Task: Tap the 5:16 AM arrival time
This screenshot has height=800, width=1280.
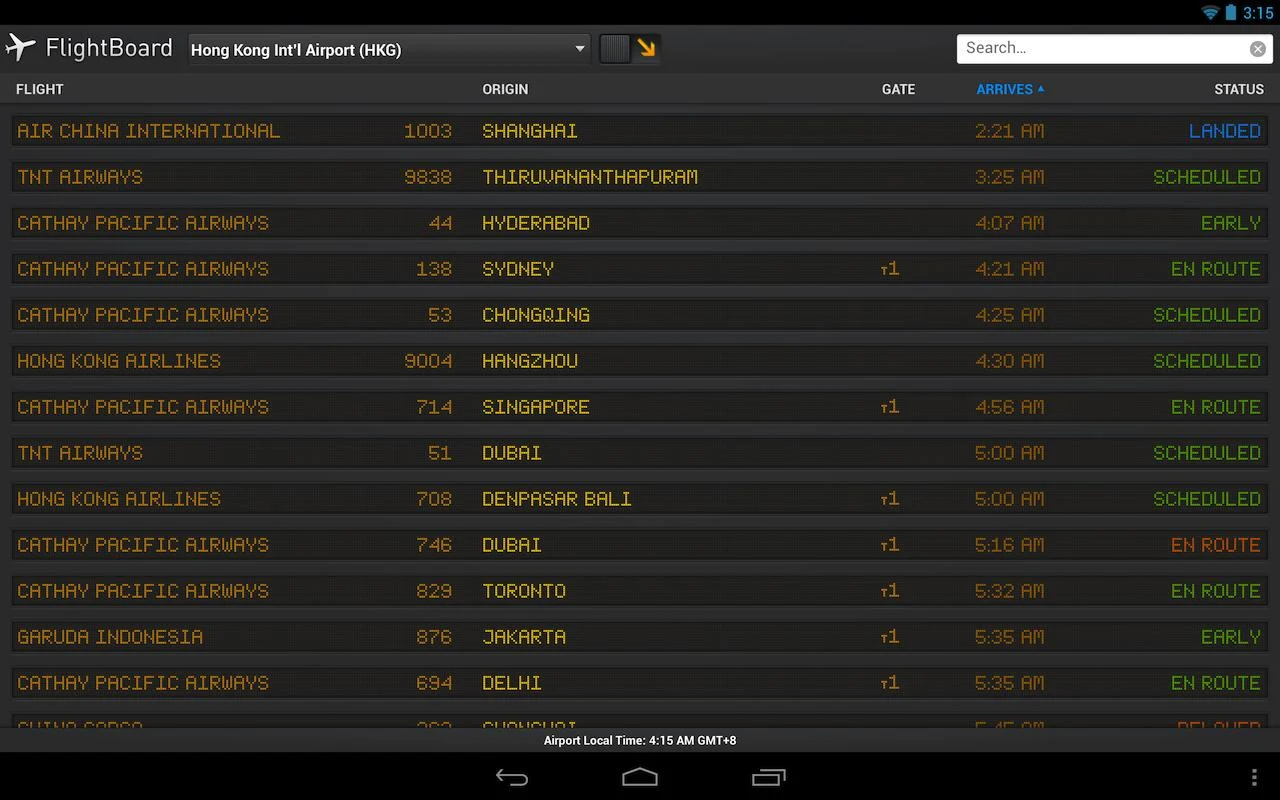Action: click(1010, 545)
